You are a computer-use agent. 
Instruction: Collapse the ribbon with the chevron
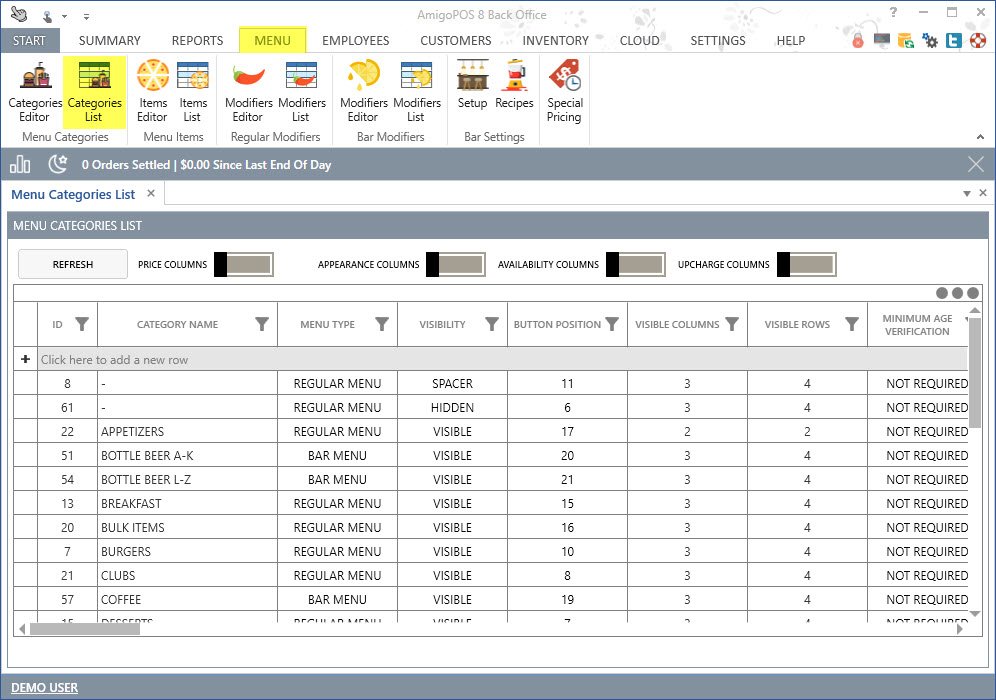point(979,137)
